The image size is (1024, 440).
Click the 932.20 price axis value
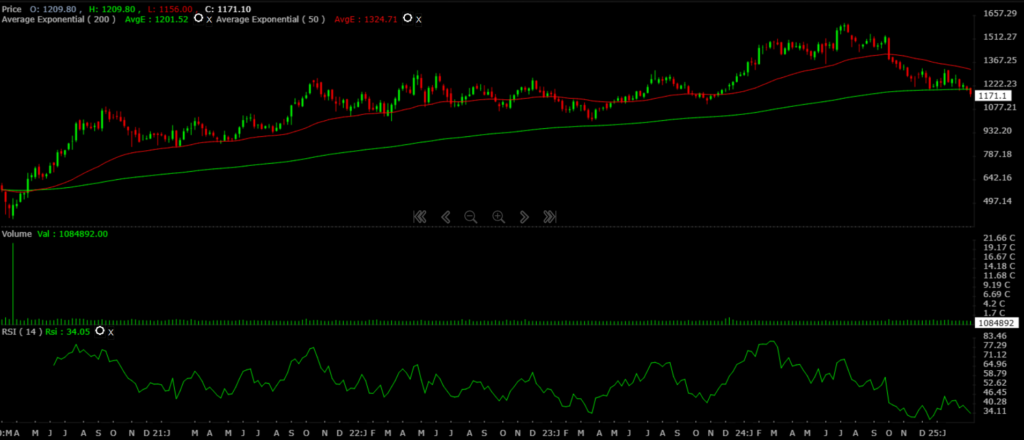click(997, 131)
